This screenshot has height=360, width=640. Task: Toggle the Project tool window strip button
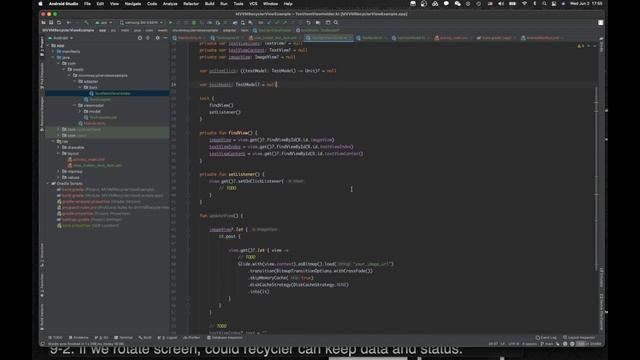coord(42,46)
